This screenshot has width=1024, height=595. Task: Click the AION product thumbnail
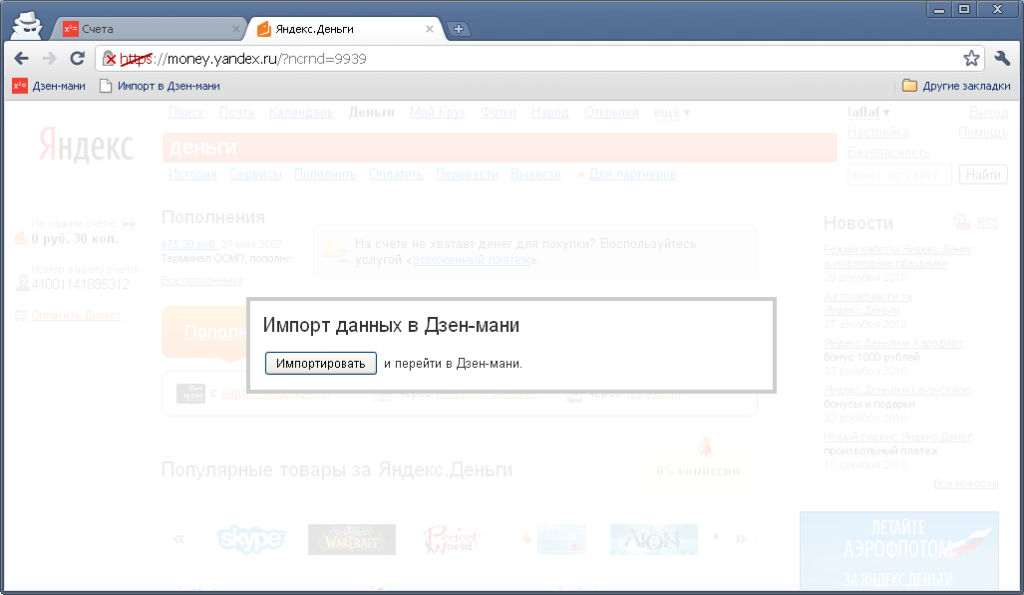click(x=654, y=539)
